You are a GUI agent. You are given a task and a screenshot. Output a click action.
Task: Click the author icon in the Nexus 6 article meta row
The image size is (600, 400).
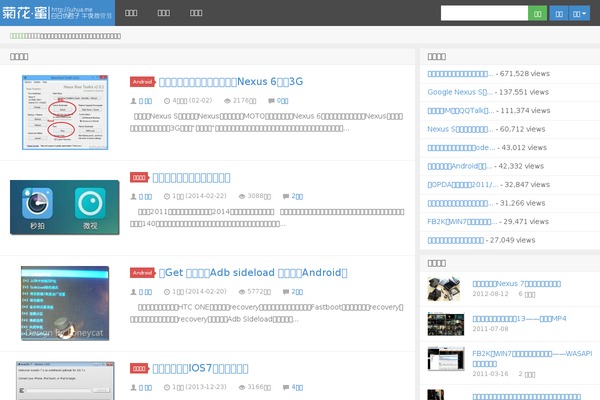coord(133,101)
